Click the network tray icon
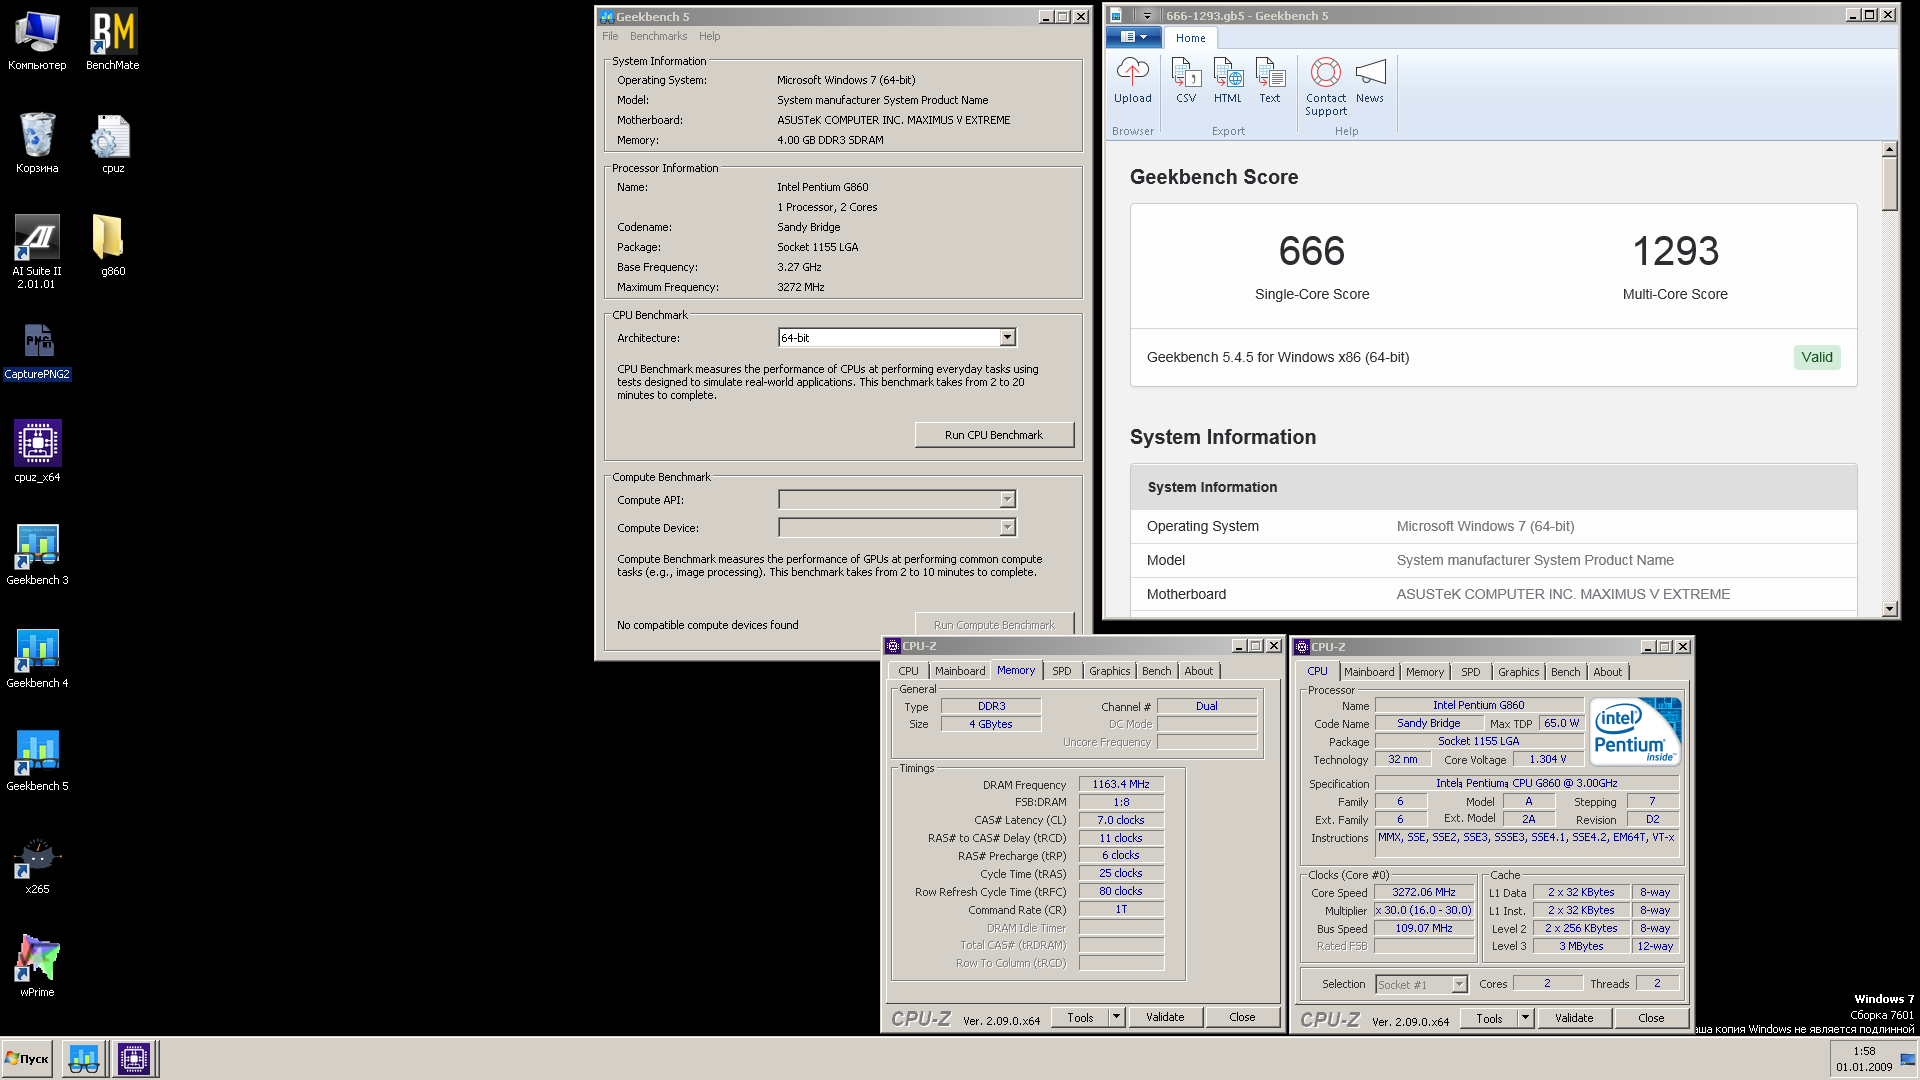 (x=1908, y=1059)
